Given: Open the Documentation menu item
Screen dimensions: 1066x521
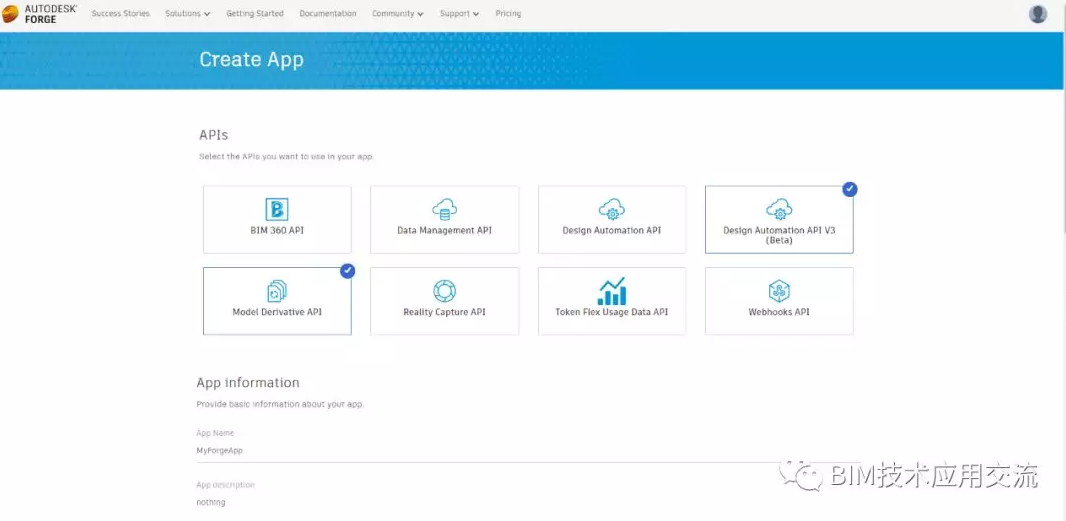Looking at the screenshot, I should click(327, 14).
